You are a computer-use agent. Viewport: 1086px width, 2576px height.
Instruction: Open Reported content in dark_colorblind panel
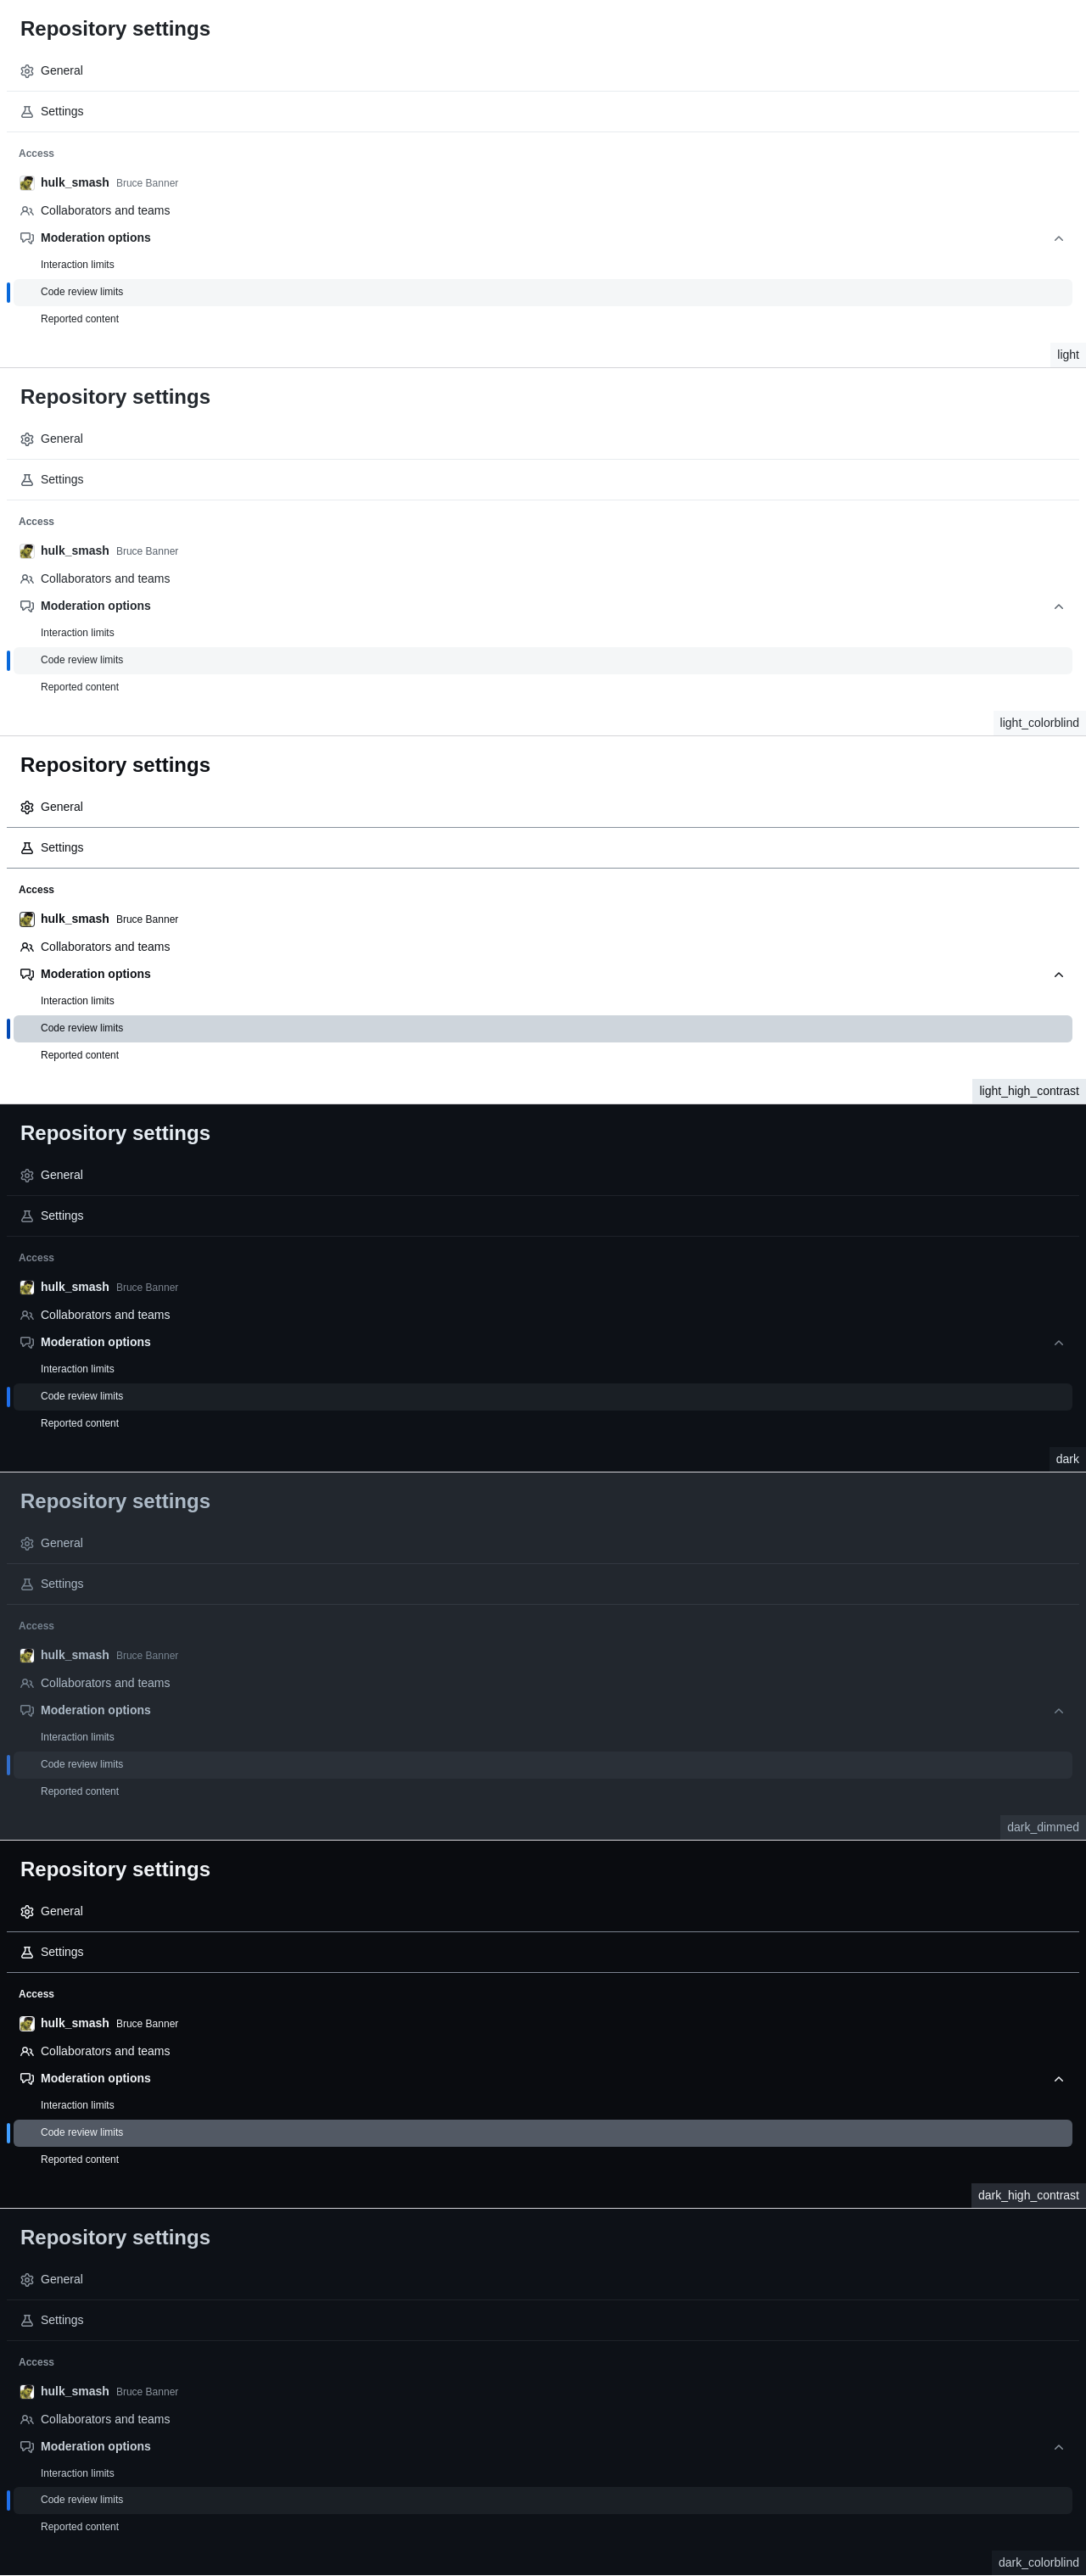(x=543, y=2527)
